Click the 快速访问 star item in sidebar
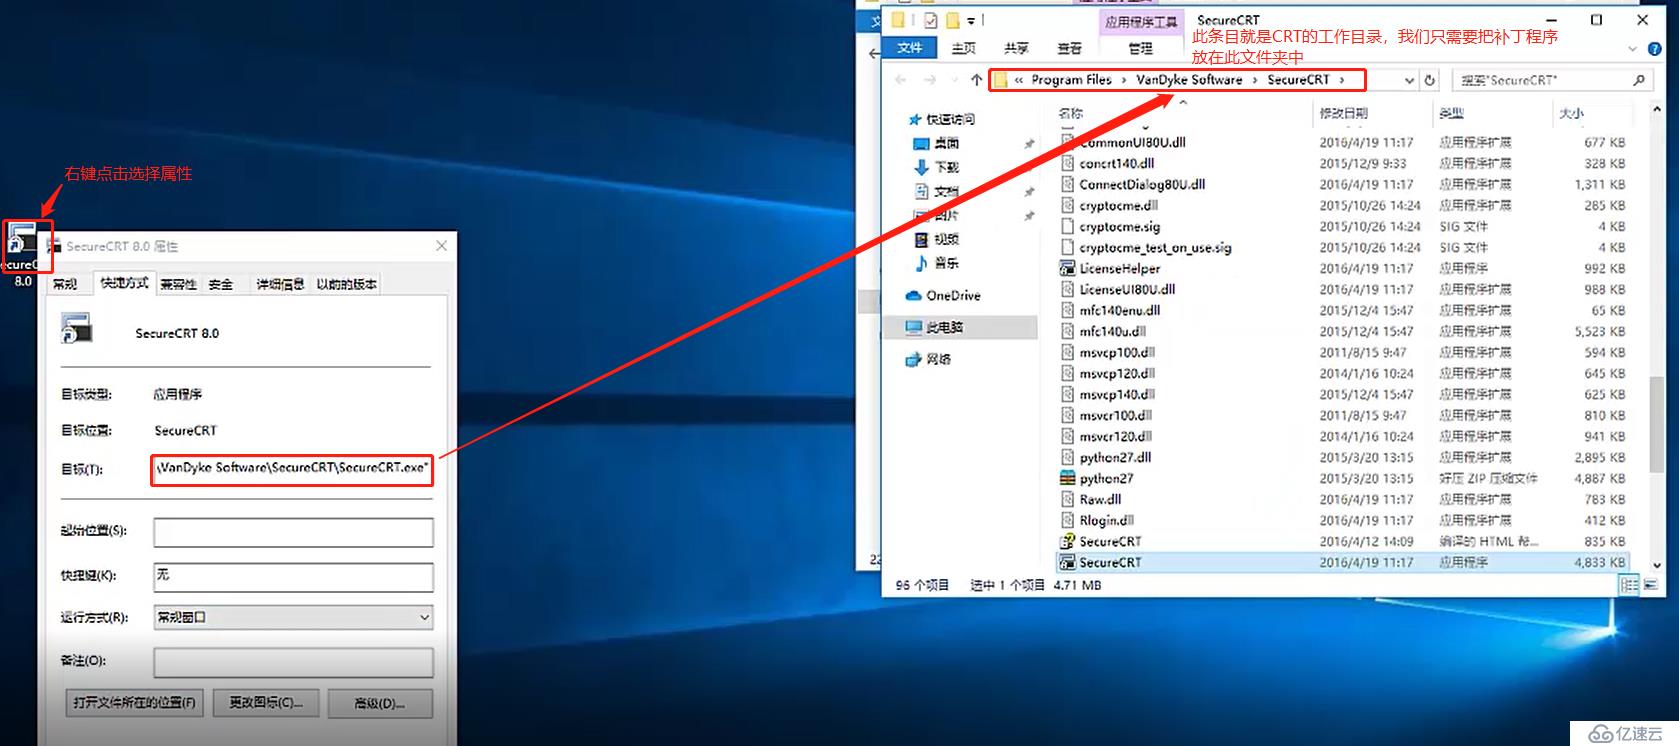 [941, 119]
